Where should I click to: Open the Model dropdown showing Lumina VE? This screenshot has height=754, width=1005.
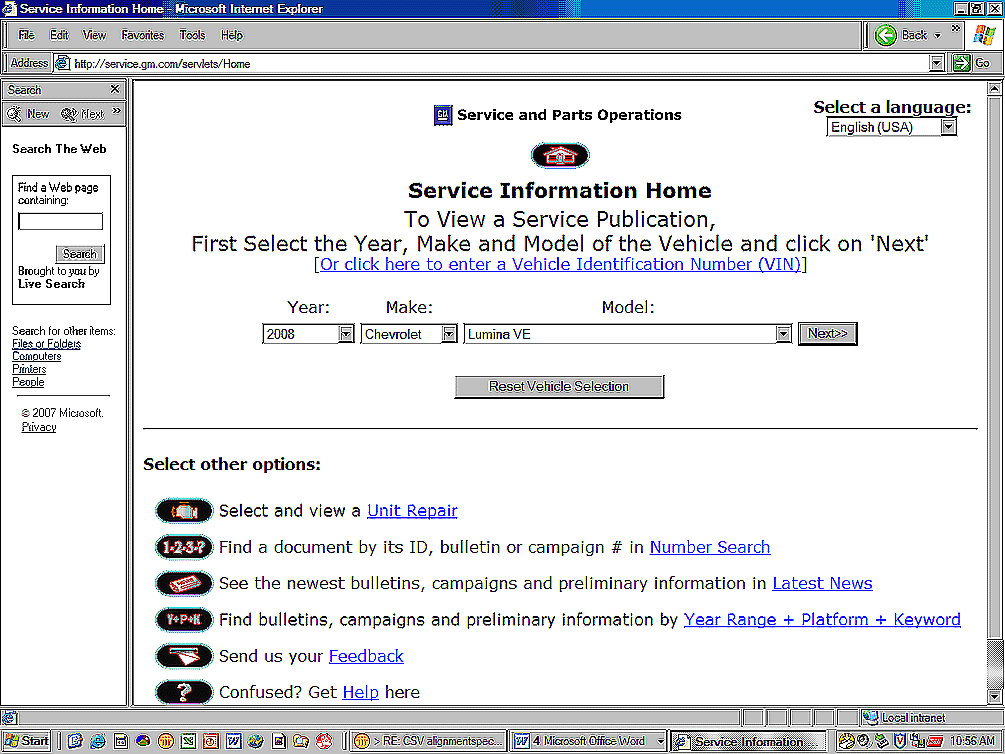click(x=783, y=334)
